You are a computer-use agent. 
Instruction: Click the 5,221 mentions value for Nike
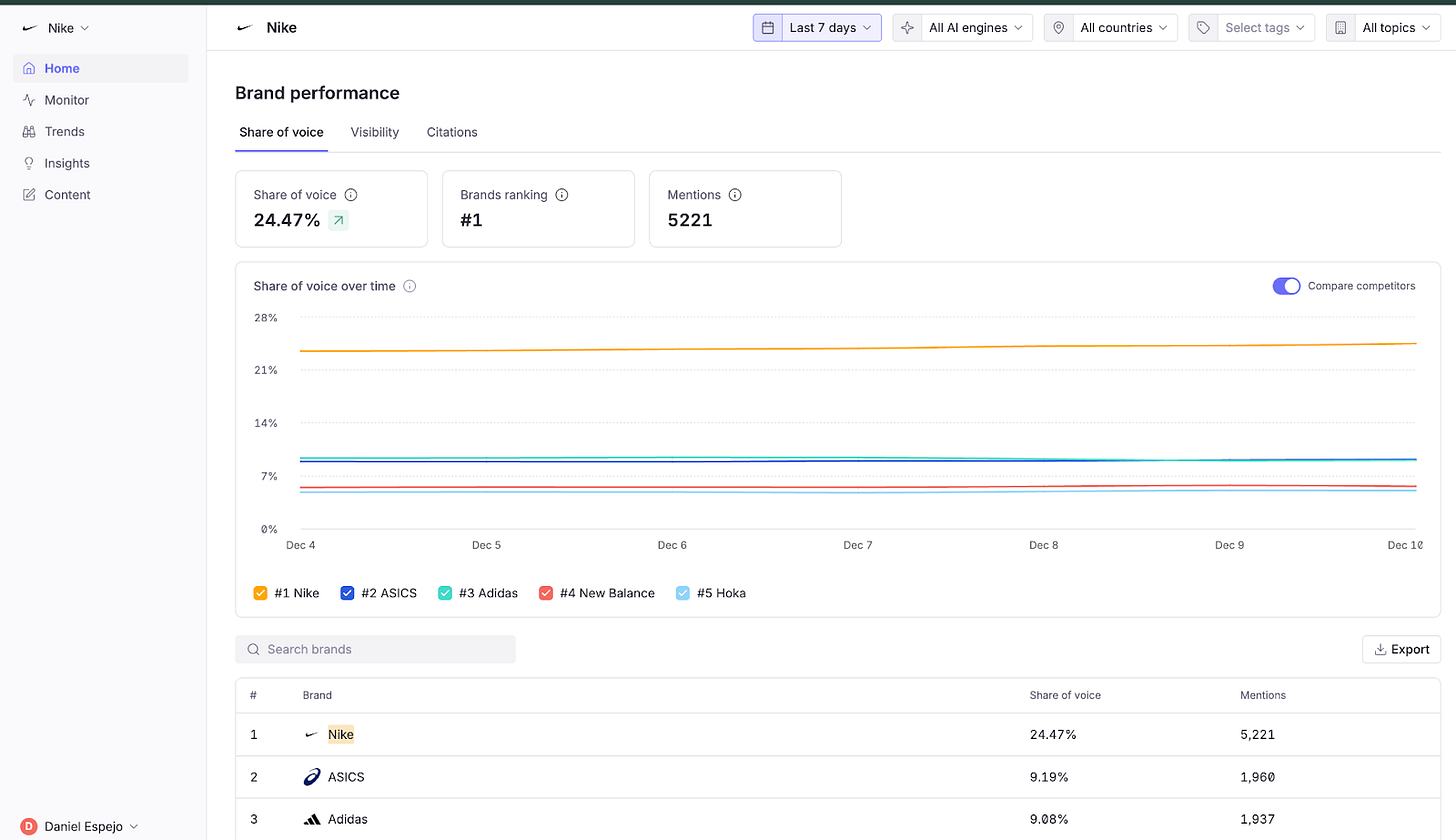(x=1257, y=734)
